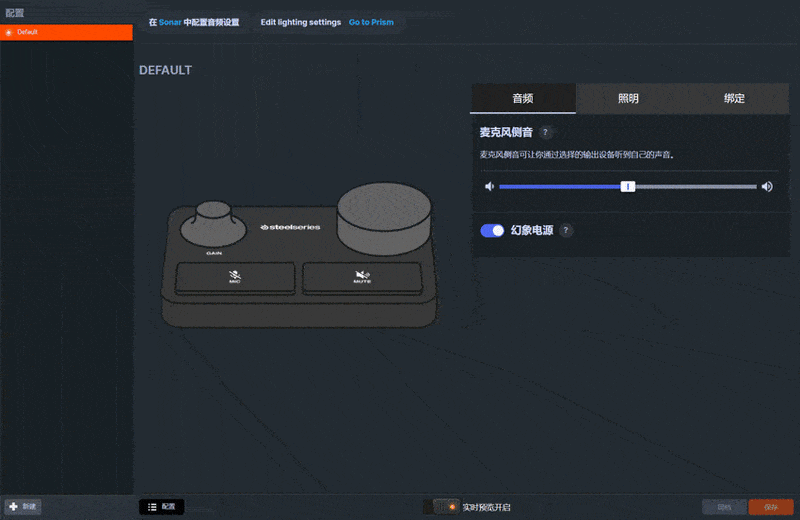Click the MUTE button on the device image
Viewport: 800px width, 520px height.
pyautogui.click(x=362, y=278)
